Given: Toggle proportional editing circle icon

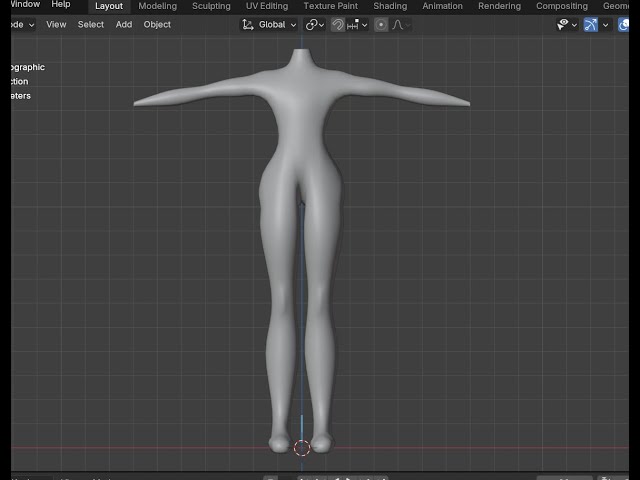Looking at the screenshot, I should coord(380,25).
